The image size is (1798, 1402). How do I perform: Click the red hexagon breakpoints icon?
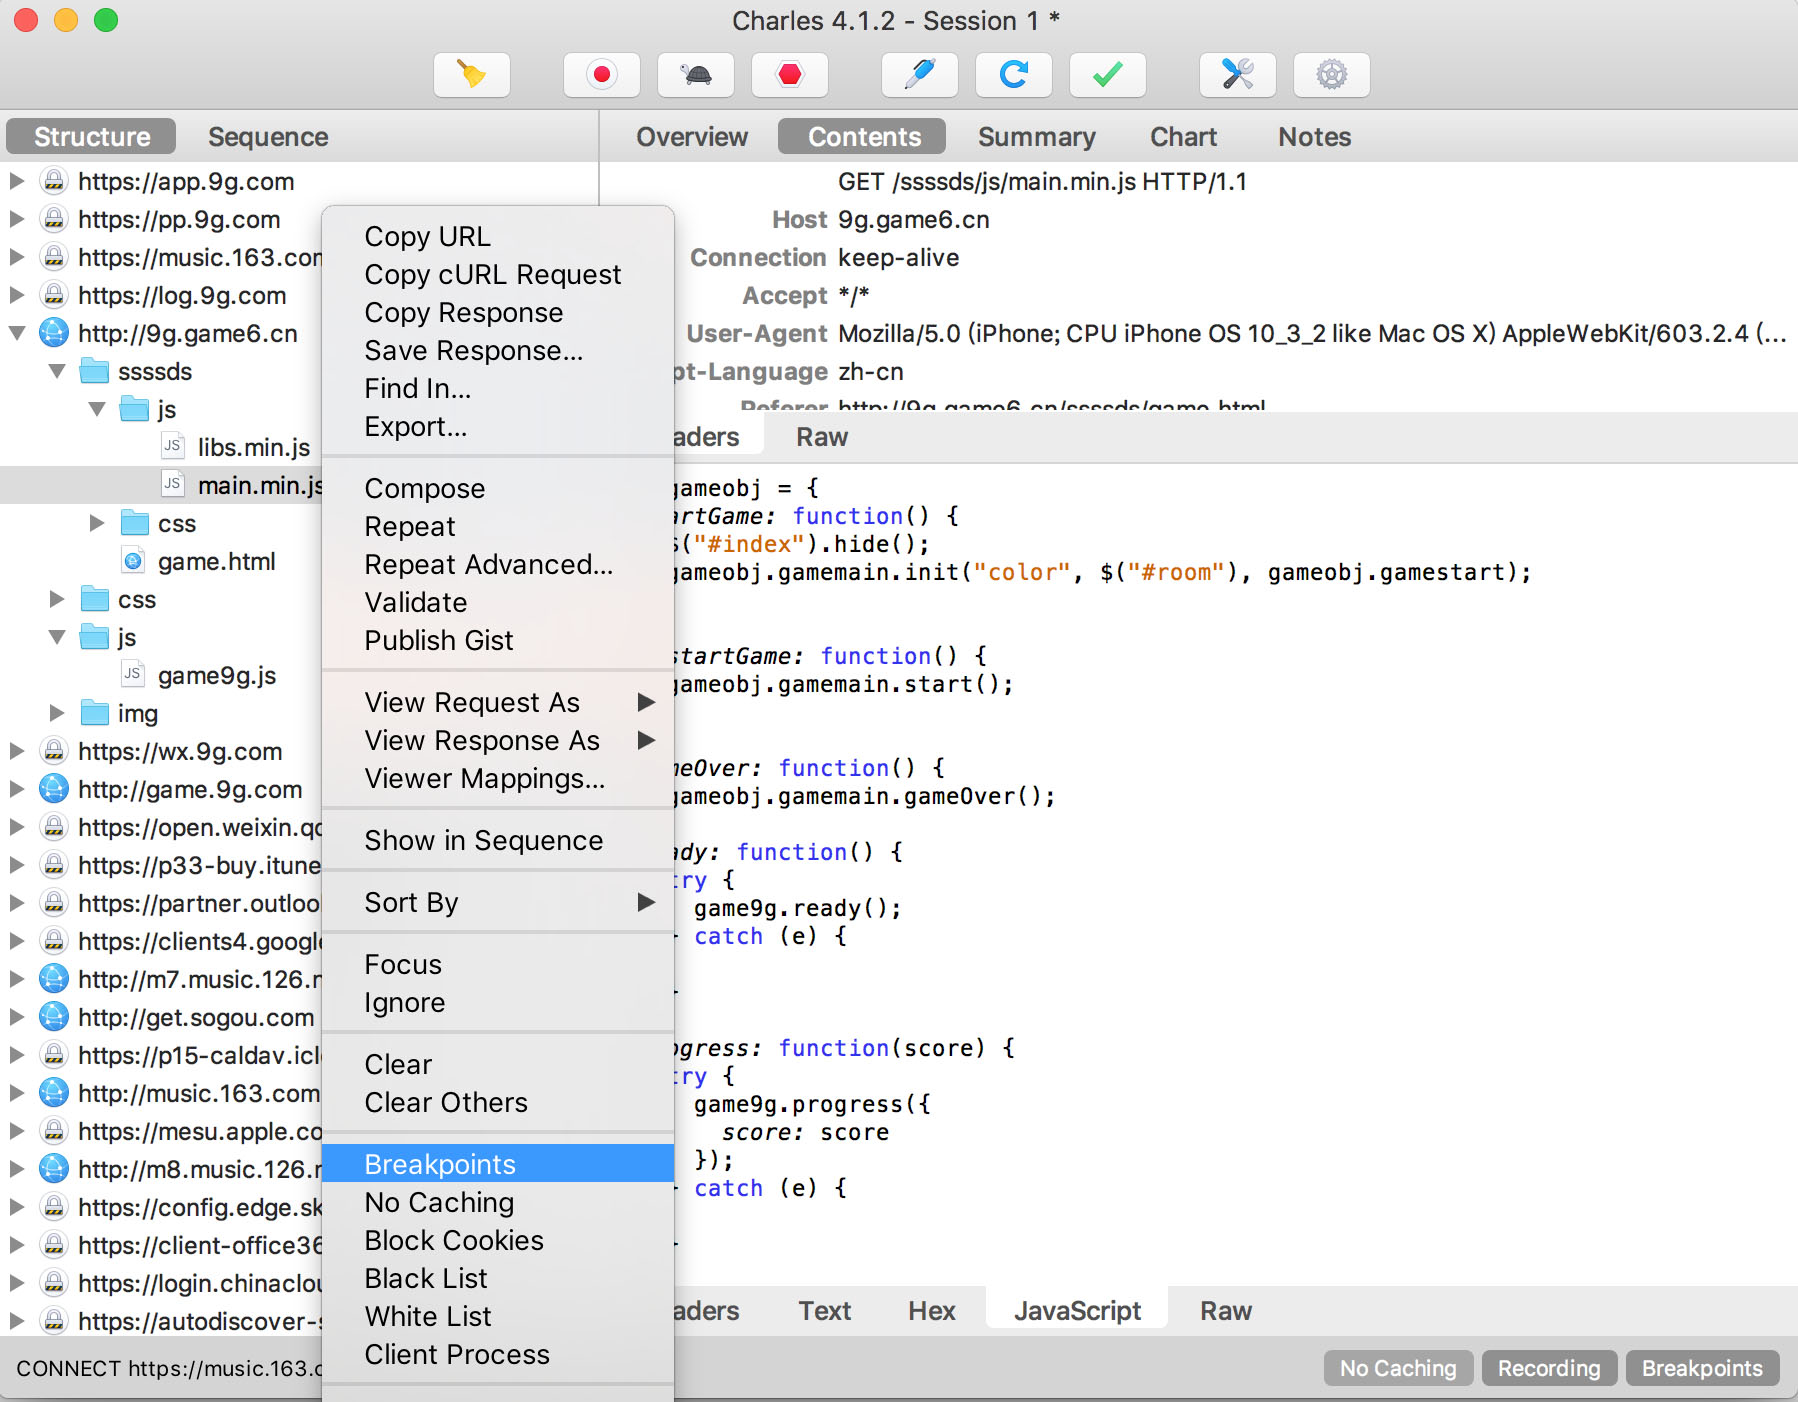tap(789, 75)
